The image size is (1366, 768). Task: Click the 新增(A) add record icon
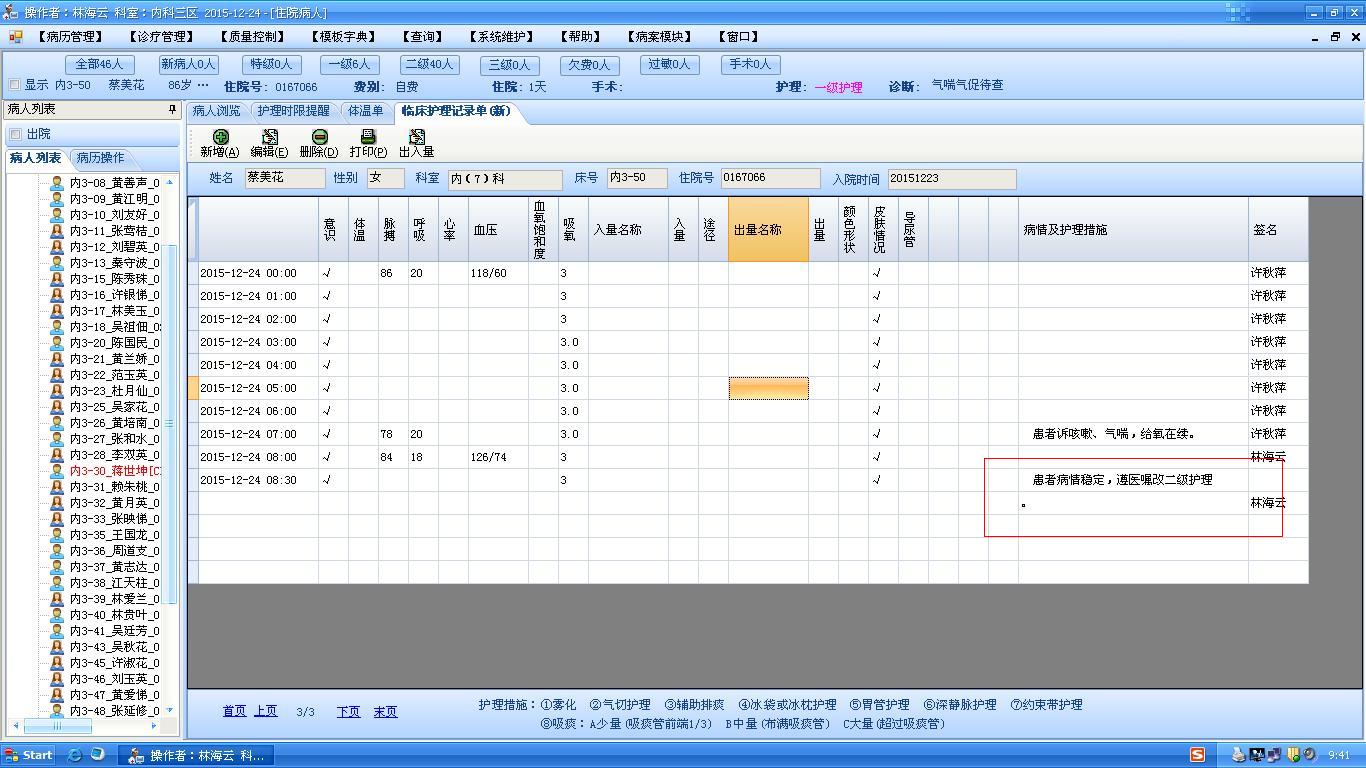220,137
